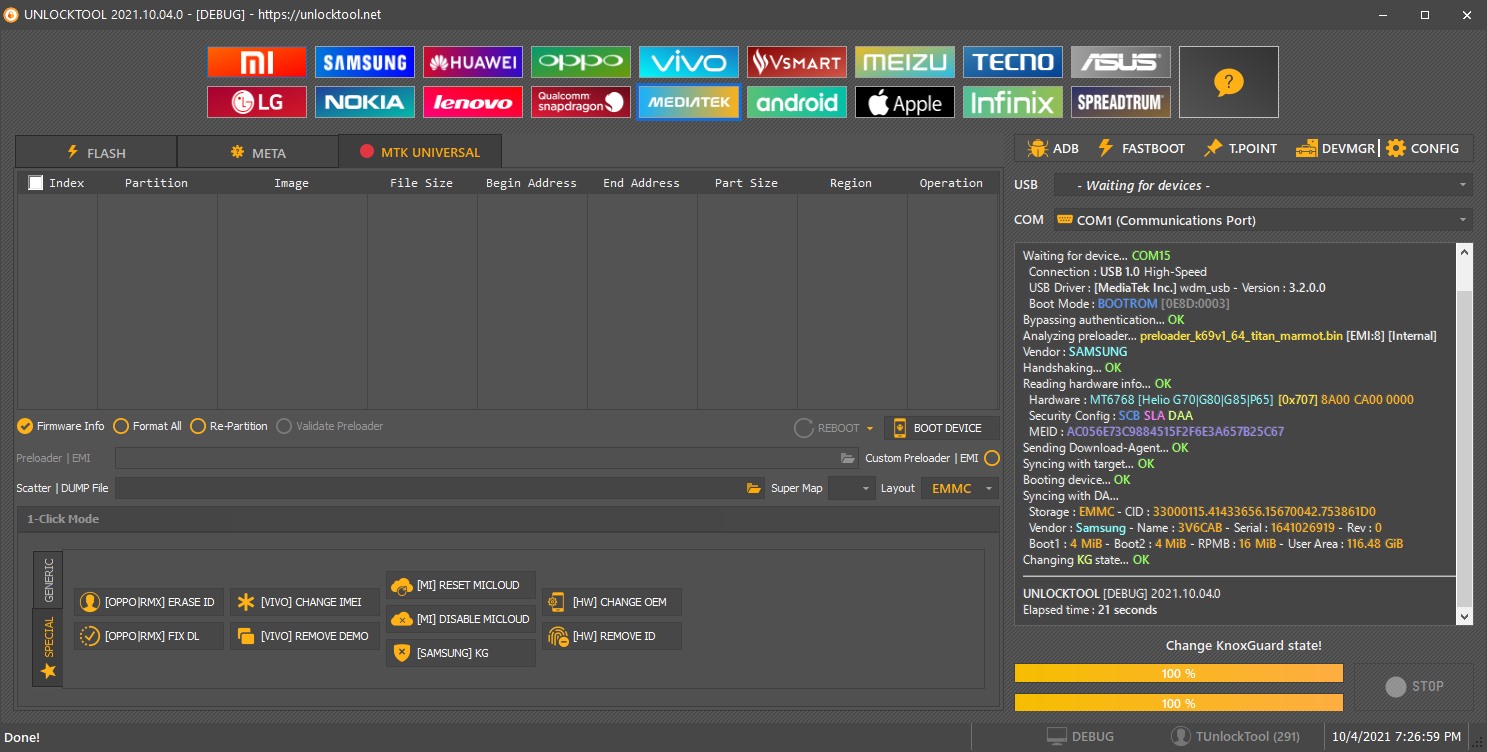Select the MediaTek brand icon
The image size is (1487, 752).
(689, 102)
